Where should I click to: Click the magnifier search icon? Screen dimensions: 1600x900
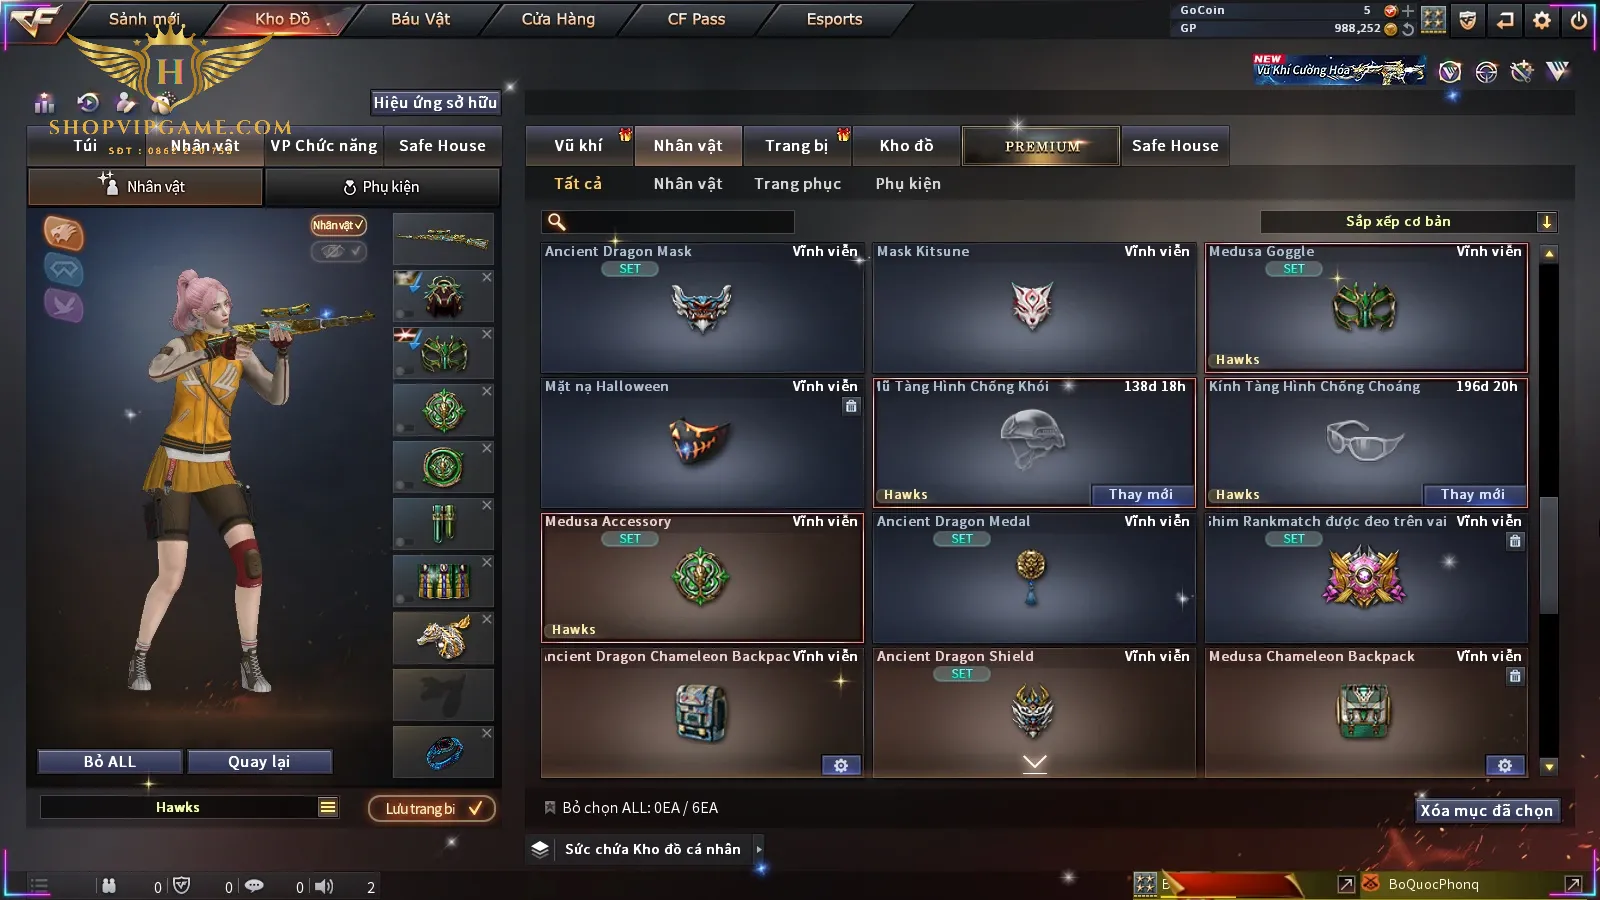pos(557,222)
